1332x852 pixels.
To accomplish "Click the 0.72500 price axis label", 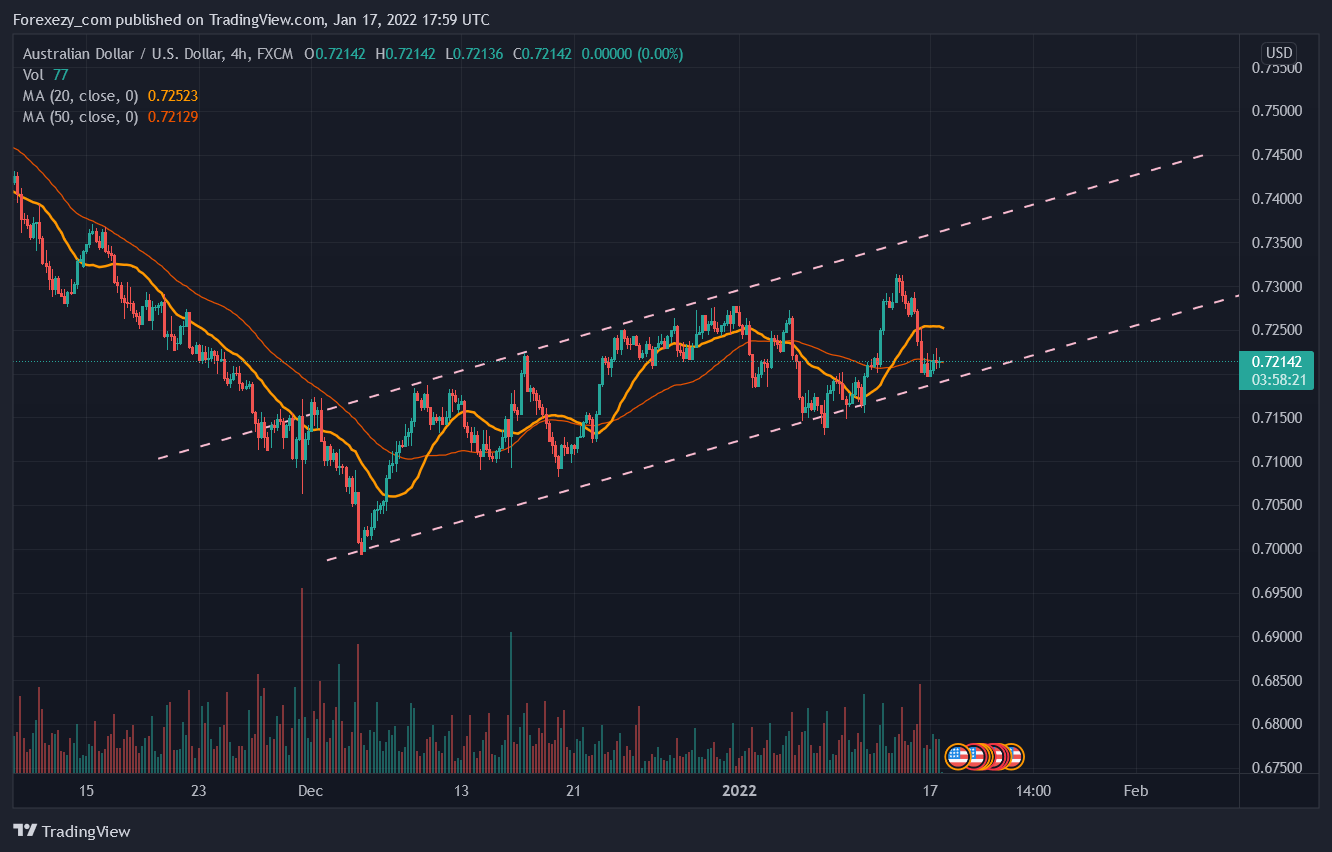I will pyautogui.click(x=1276, y=330).
